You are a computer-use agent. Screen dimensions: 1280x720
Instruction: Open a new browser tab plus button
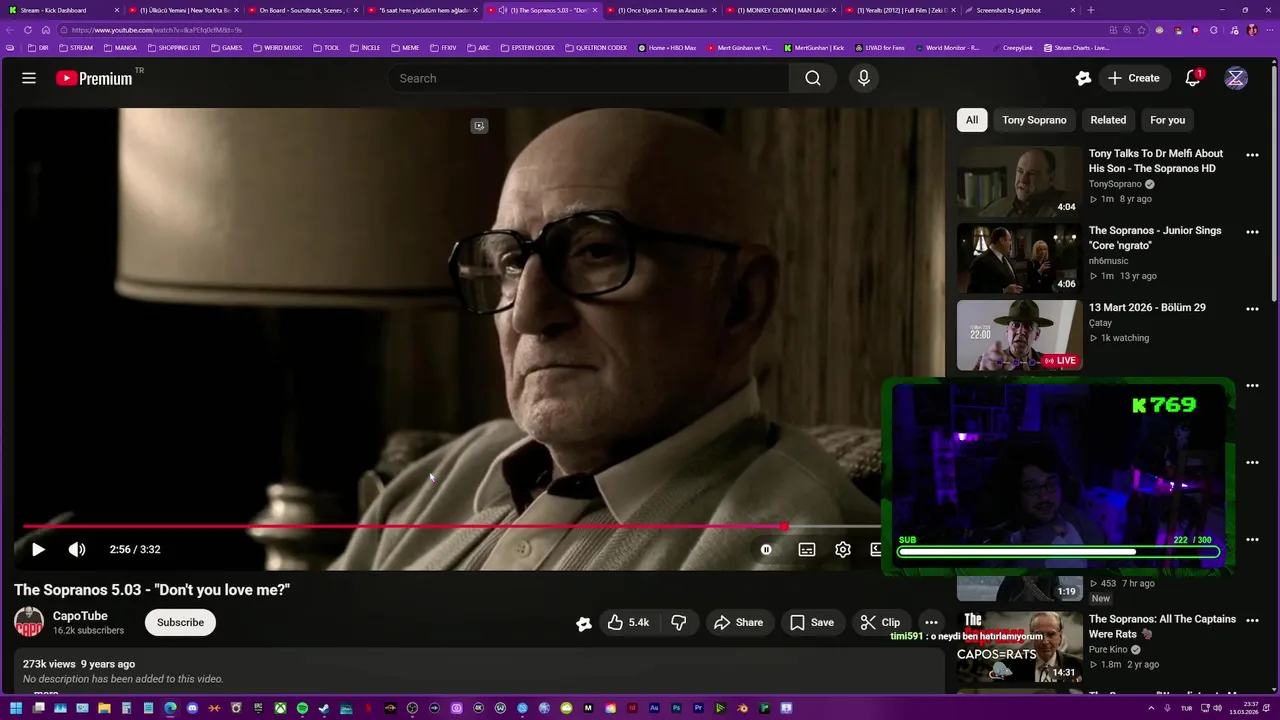[1090, 10]
